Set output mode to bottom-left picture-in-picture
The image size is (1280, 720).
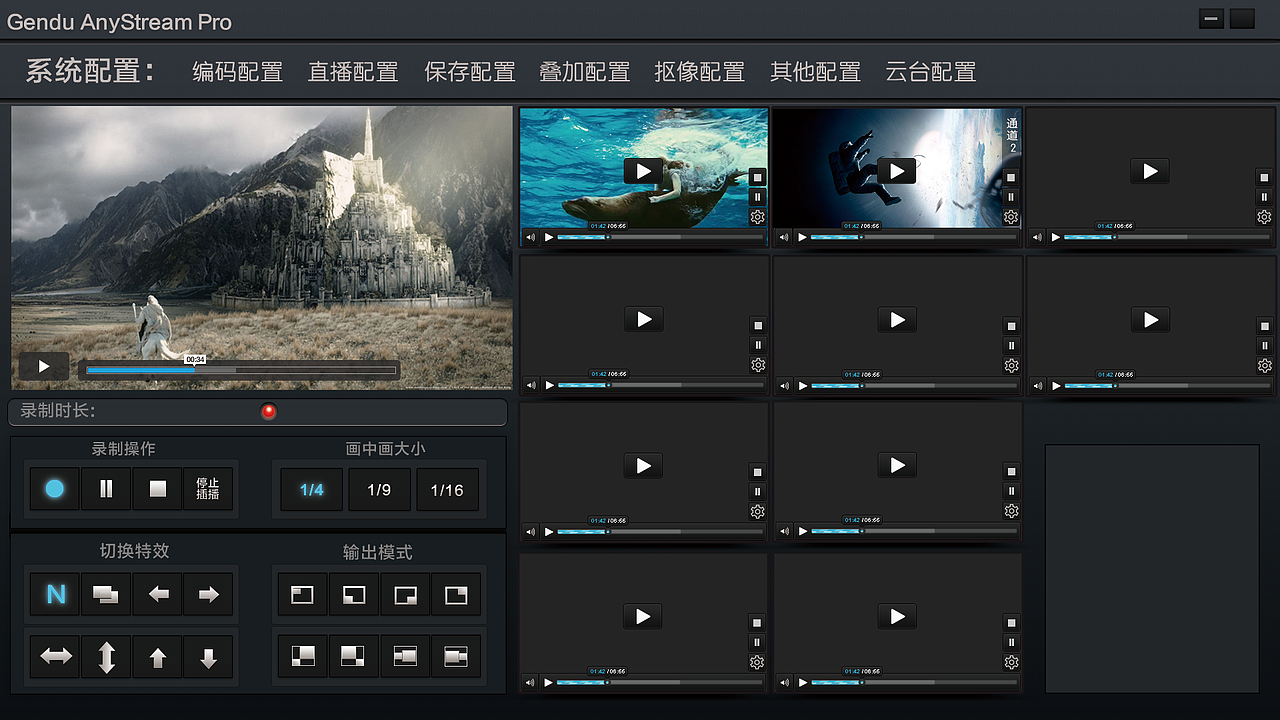(354, 594)
